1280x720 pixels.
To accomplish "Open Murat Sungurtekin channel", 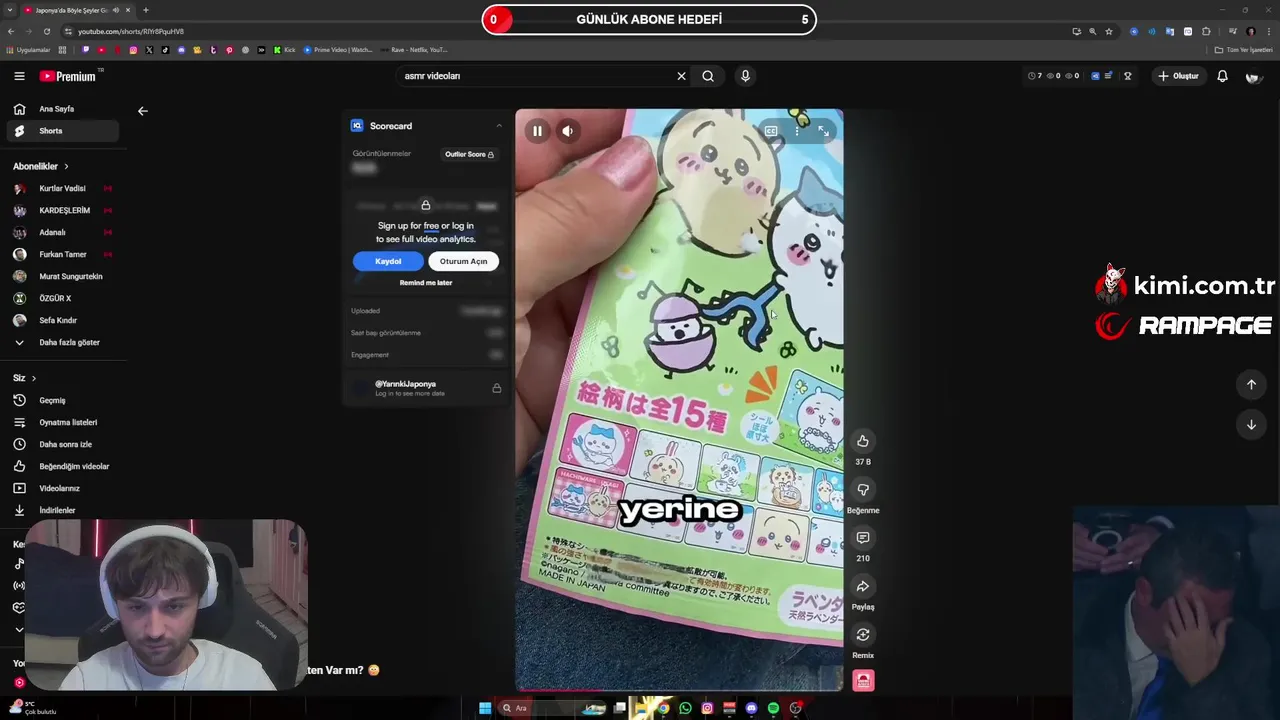I will (x=62, y=276).
